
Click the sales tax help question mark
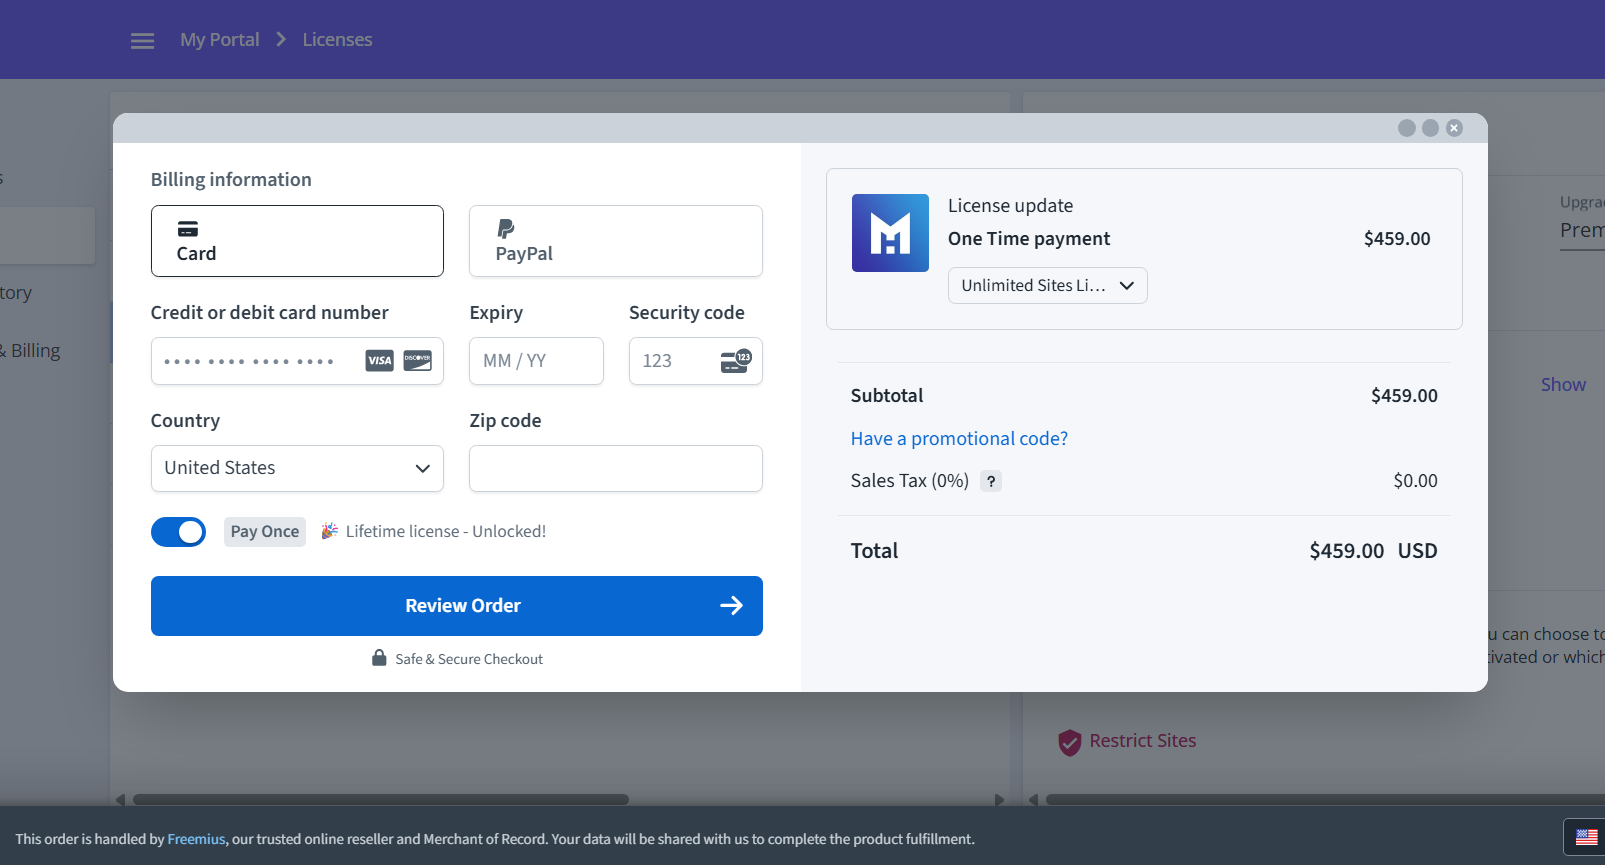[x=990, y=481]
